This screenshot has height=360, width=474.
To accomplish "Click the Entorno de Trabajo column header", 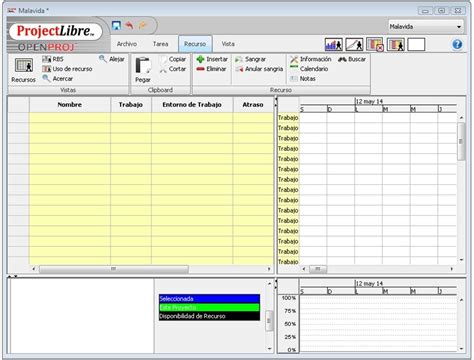I will click(x=192, y=105).
